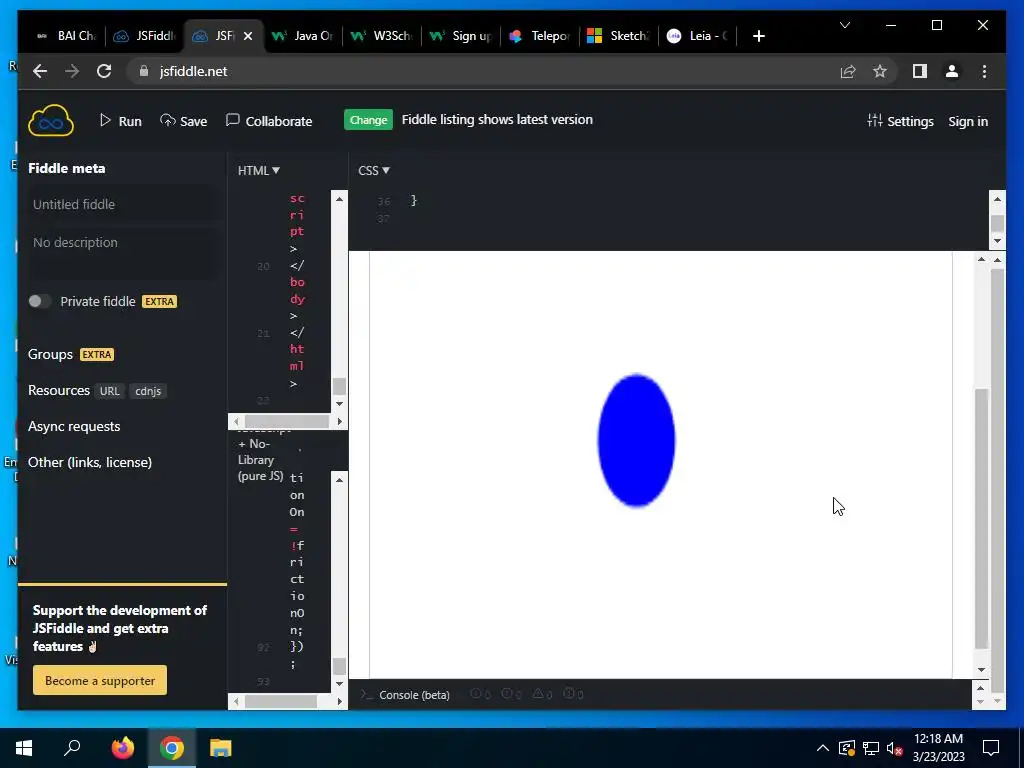This screenshot has height=768, width=1024.
Task: Click Become a supporter button
Action: [100, 680]
